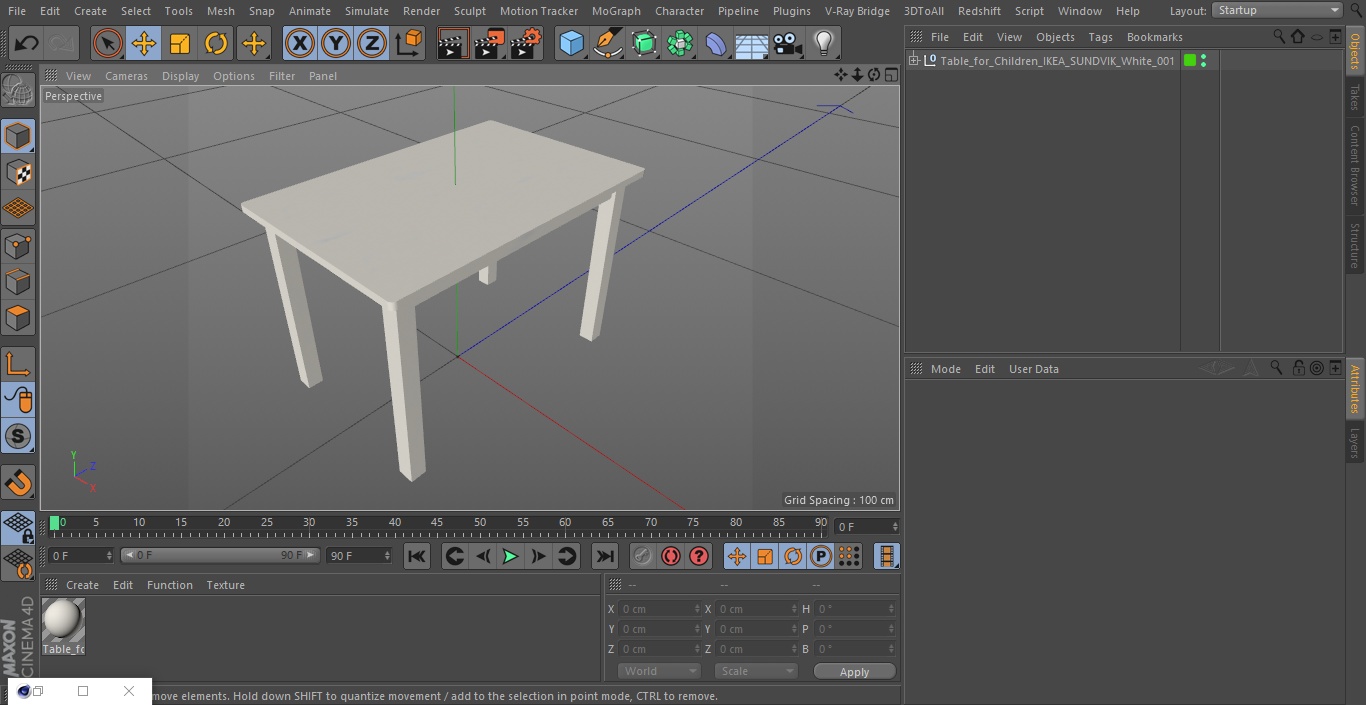1366x705 pixels.
Task: Switch to the Structure side tab
Action: (1355, 245)
